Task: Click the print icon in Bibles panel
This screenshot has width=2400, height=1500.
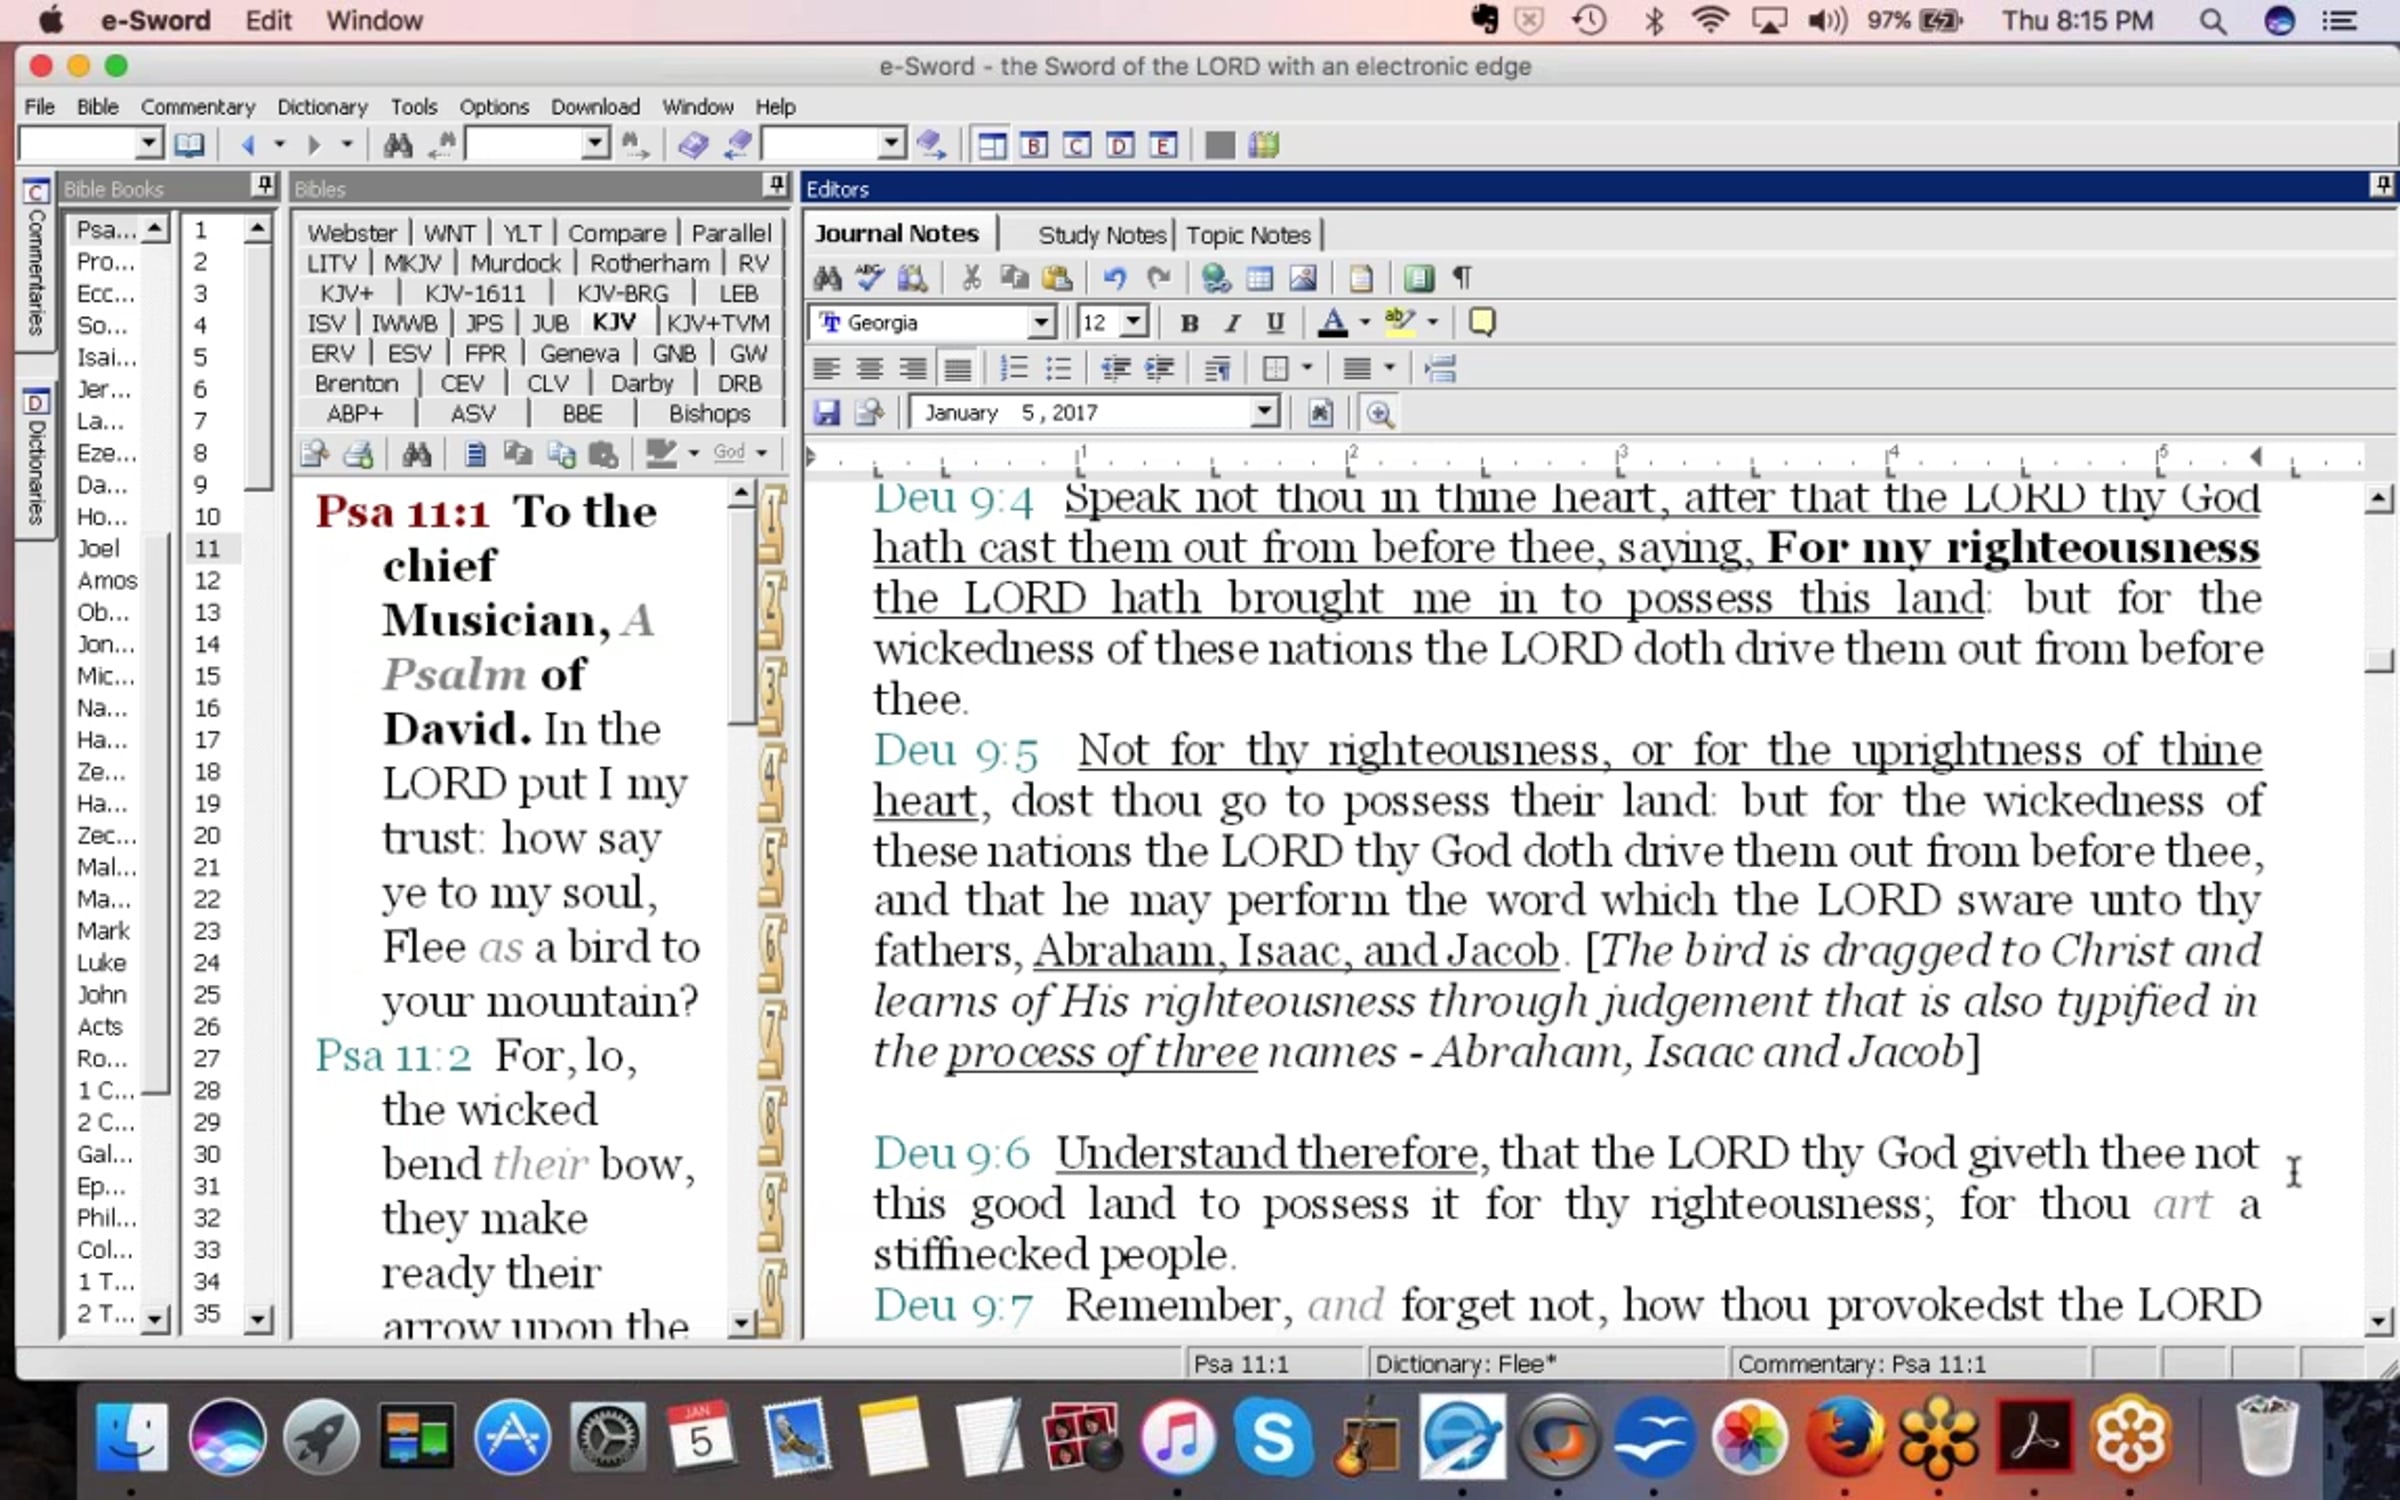Action: 358,455
